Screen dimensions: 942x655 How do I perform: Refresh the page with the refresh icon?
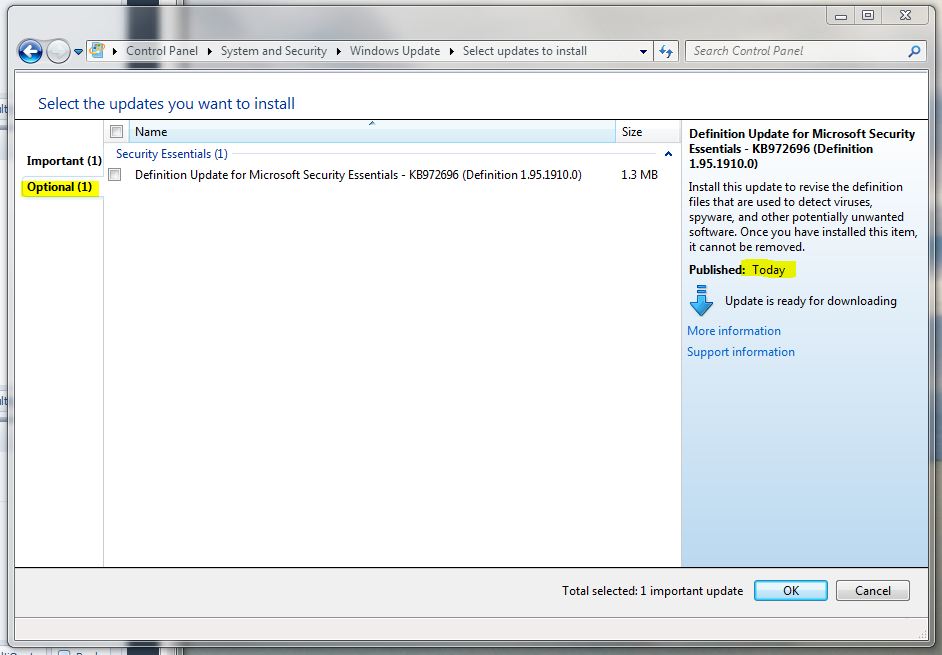[x=666, y=52]
